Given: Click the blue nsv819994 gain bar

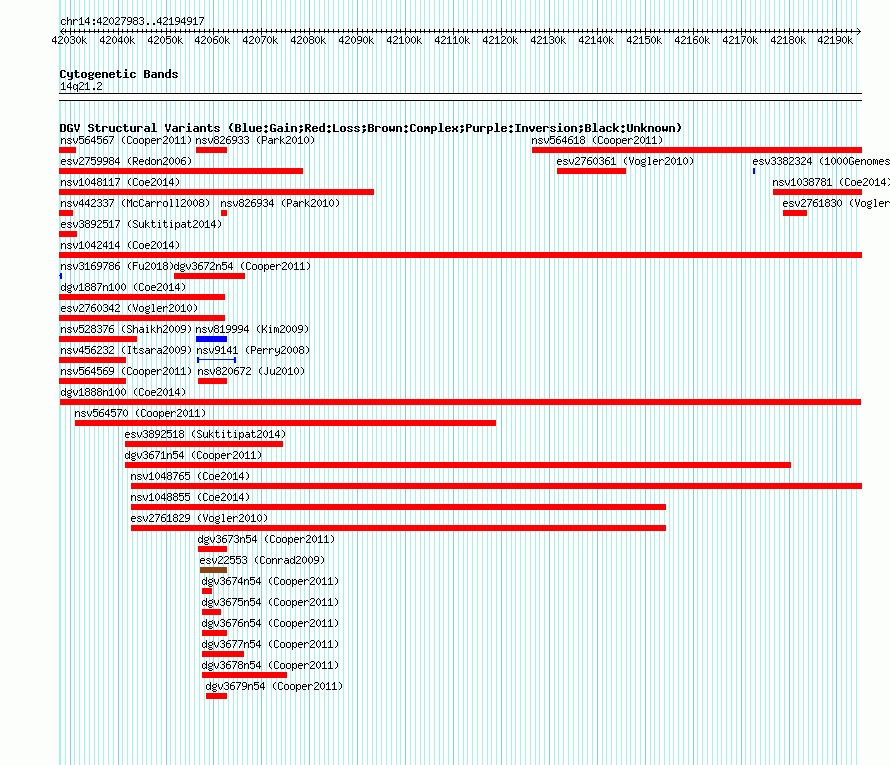Looking at the screenshot, I should 211,339.
